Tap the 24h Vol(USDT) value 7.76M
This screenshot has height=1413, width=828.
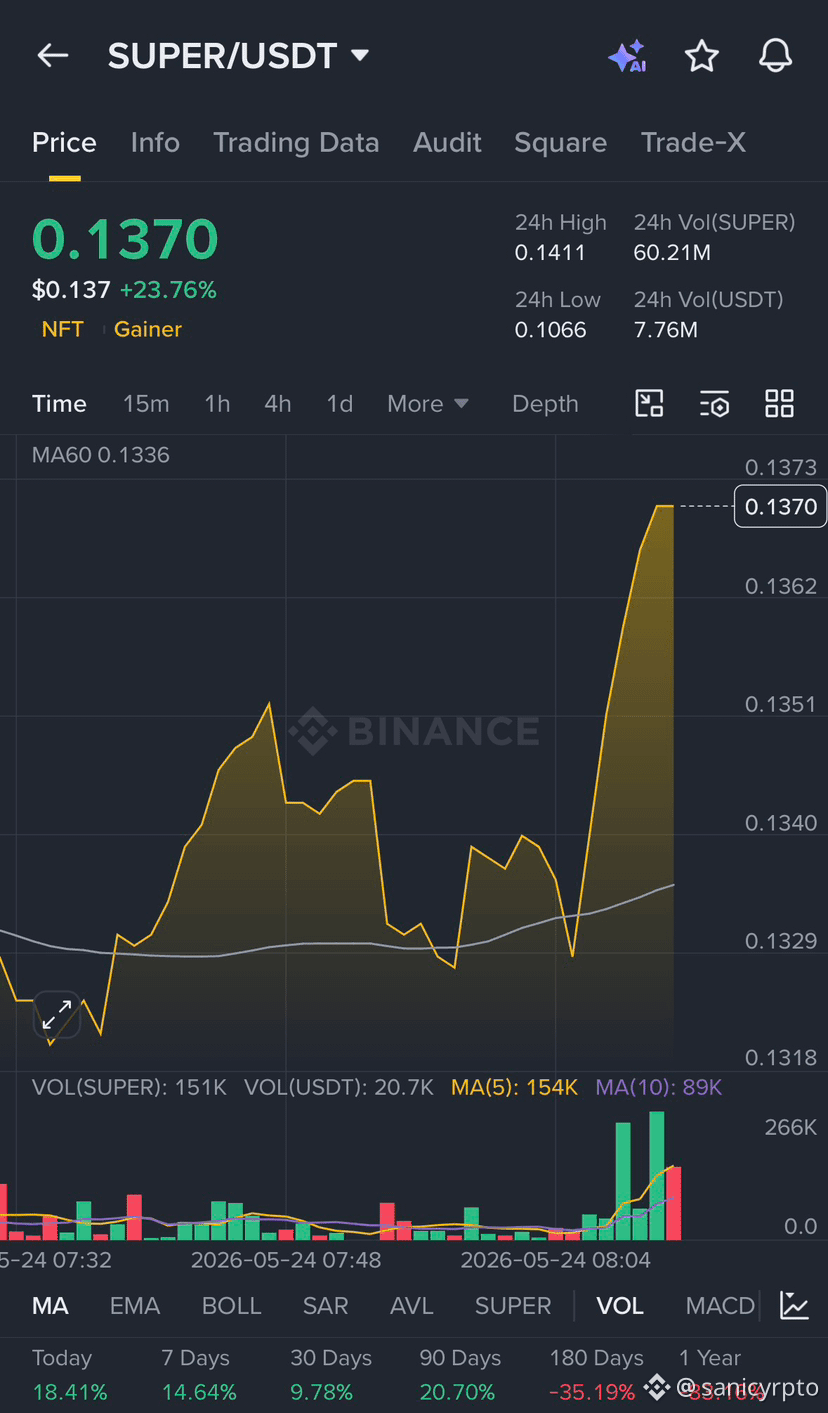click(x=666, y=330)
